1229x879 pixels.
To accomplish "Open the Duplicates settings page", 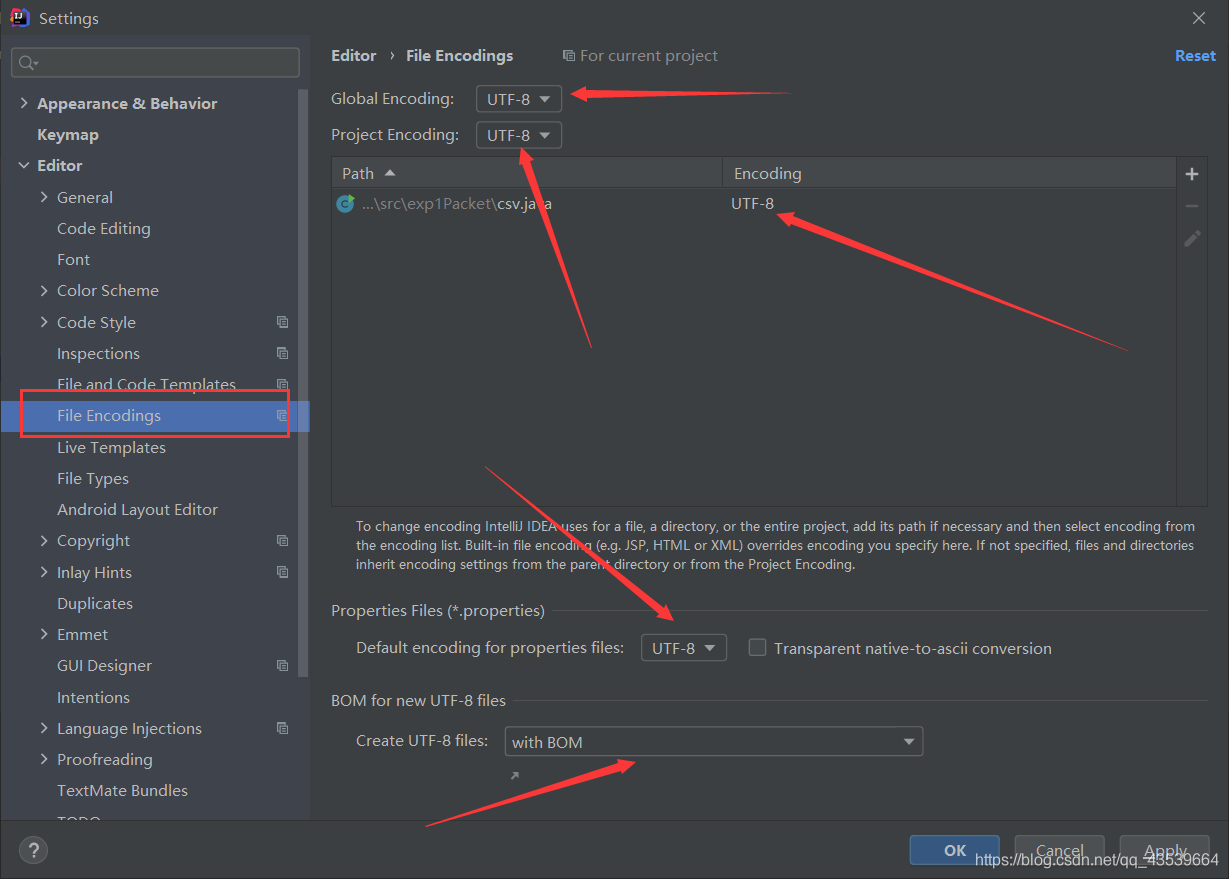I will tap(95, 603).
